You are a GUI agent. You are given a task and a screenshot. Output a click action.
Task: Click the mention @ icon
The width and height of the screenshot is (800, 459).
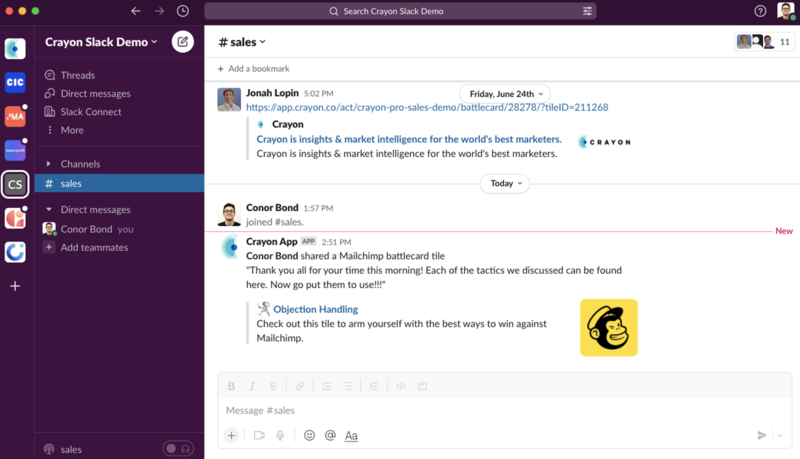(x=330, y=435)
